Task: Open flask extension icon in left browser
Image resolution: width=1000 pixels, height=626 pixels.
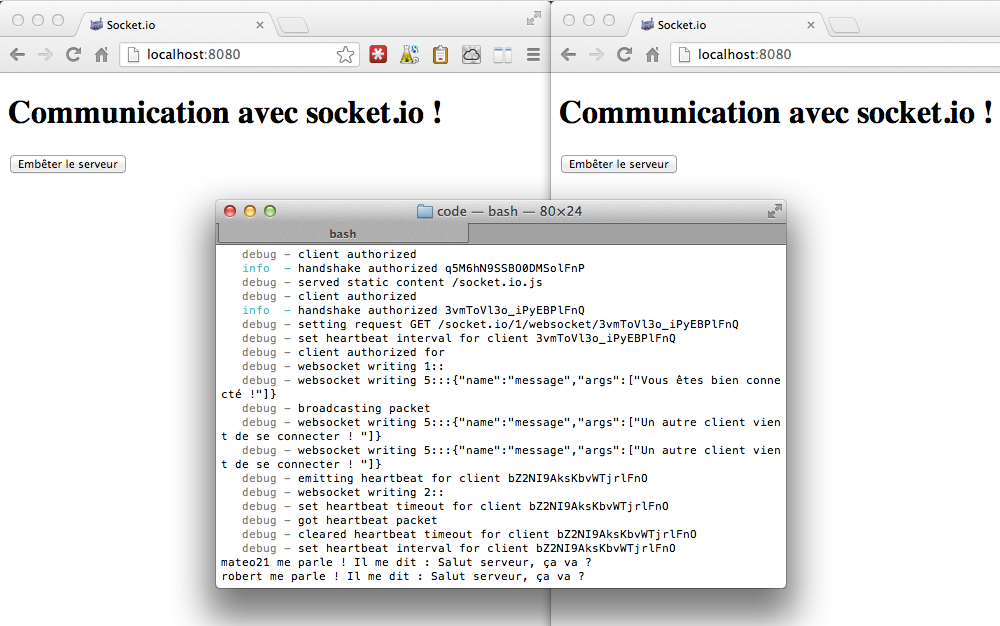Action: [x=409, y=55]
